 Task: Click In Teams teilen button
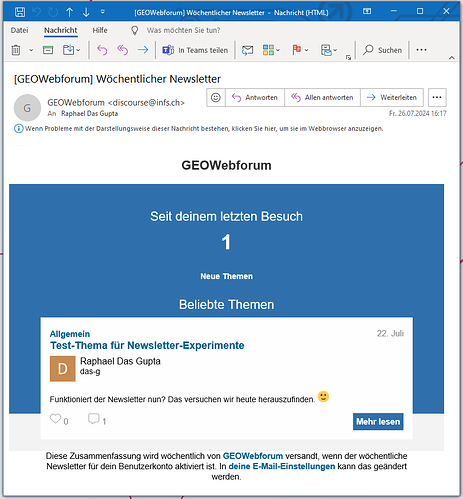[195, 50]
